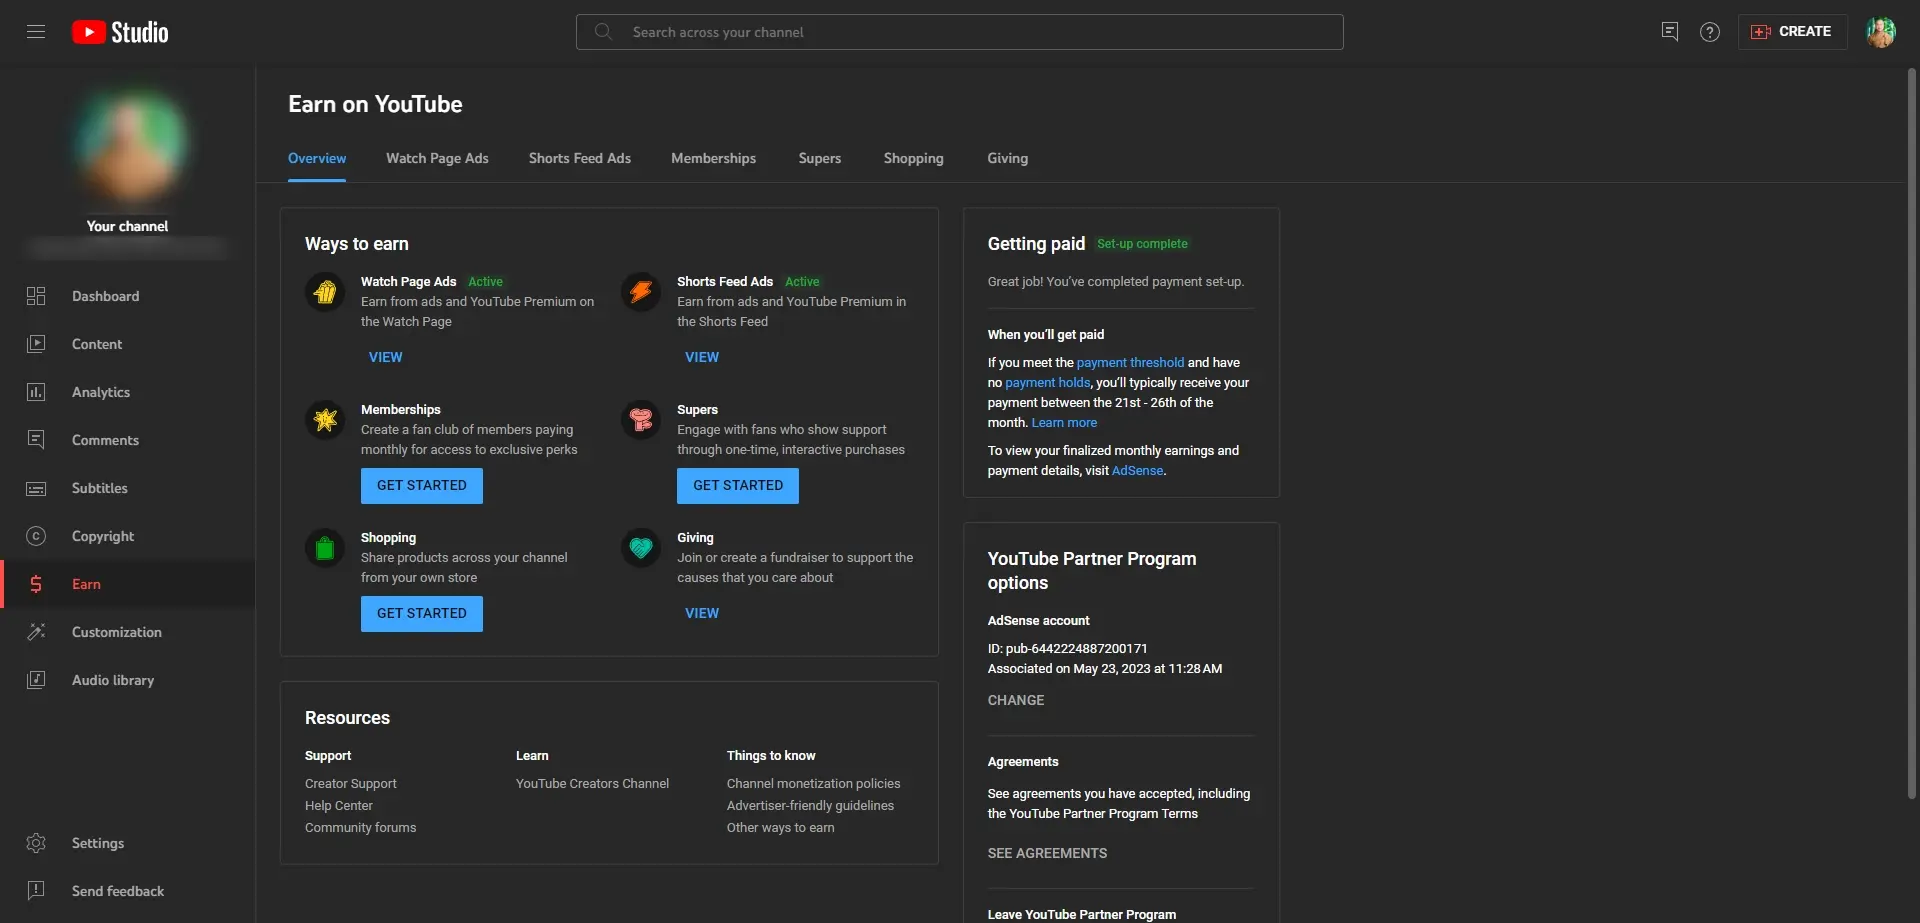Click the Earn dollar sign icon

pos(36,584)
